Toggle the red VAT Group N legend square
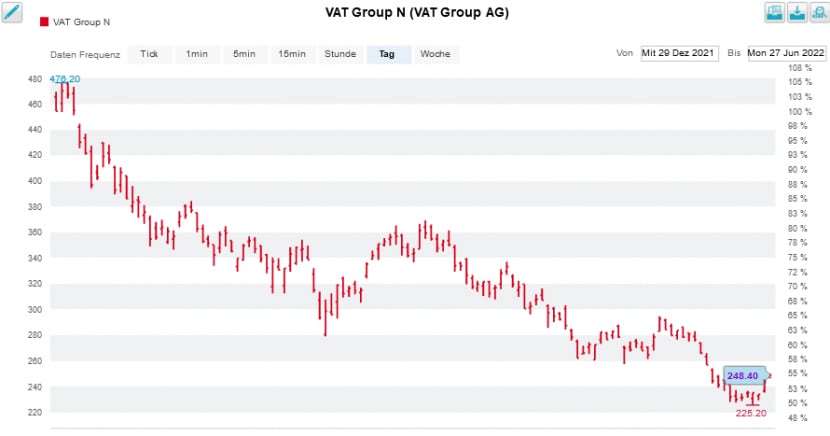The width and height of the screenshot is (830, 436). (x=44, y=22)
